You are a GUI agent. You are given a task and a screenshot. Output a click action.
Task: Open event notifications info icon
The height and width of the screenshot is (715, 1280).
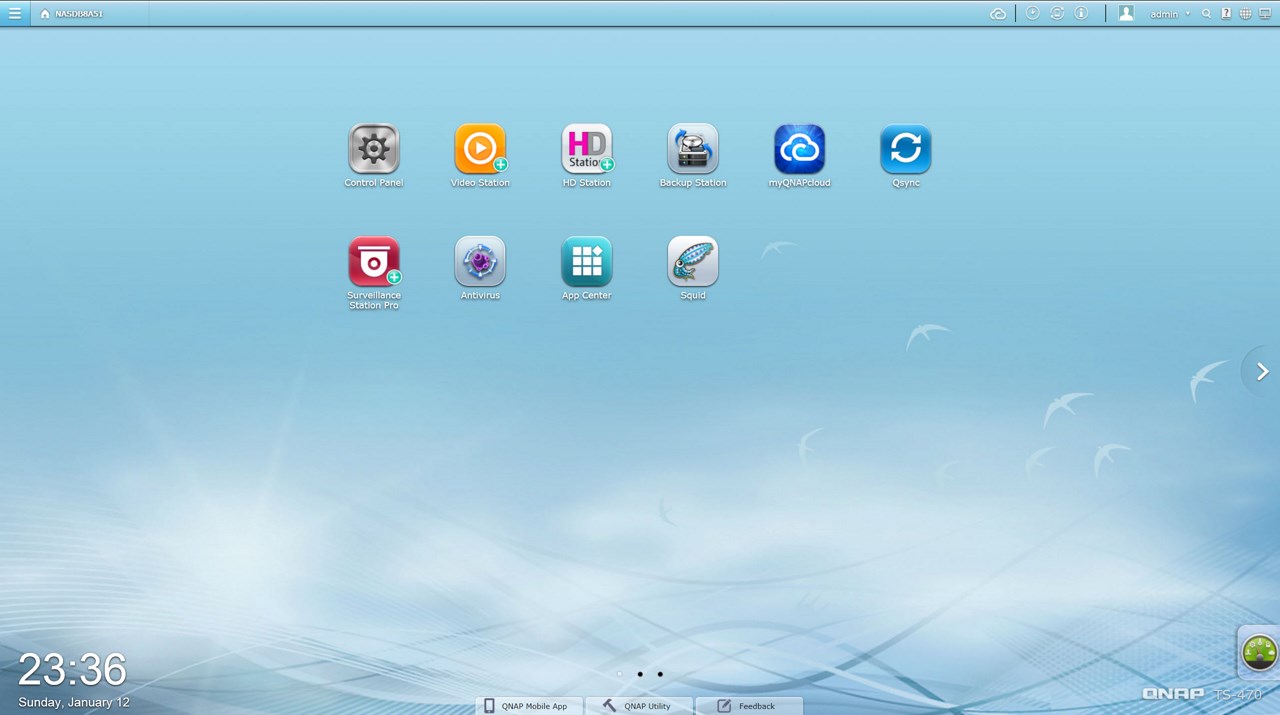pyautogui.click(x=1081, y=13)
